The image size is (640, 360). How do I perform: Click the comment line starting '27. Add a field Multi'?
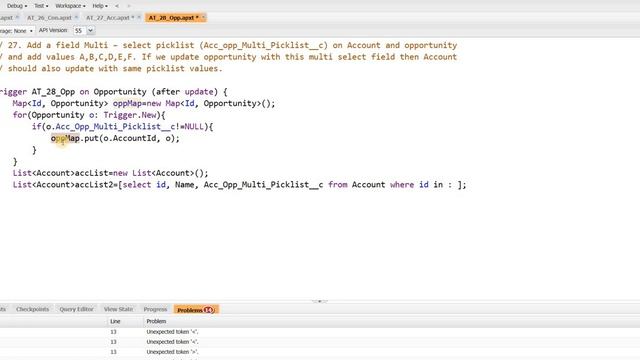[229, 45]
